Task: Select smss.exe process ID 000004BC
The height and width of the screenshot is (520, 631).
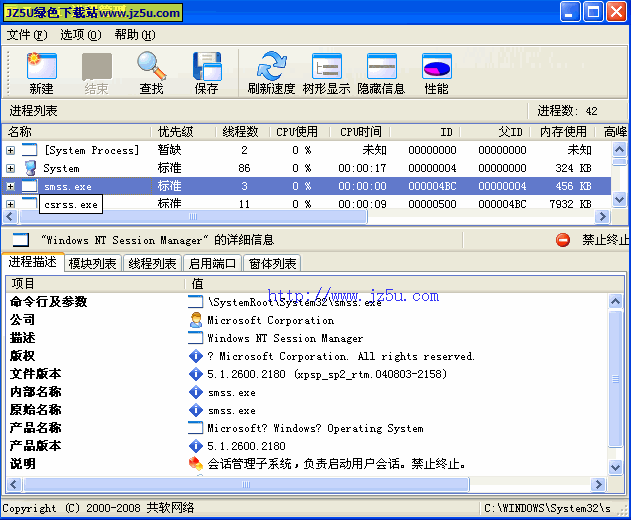Action: pos(432,186)
